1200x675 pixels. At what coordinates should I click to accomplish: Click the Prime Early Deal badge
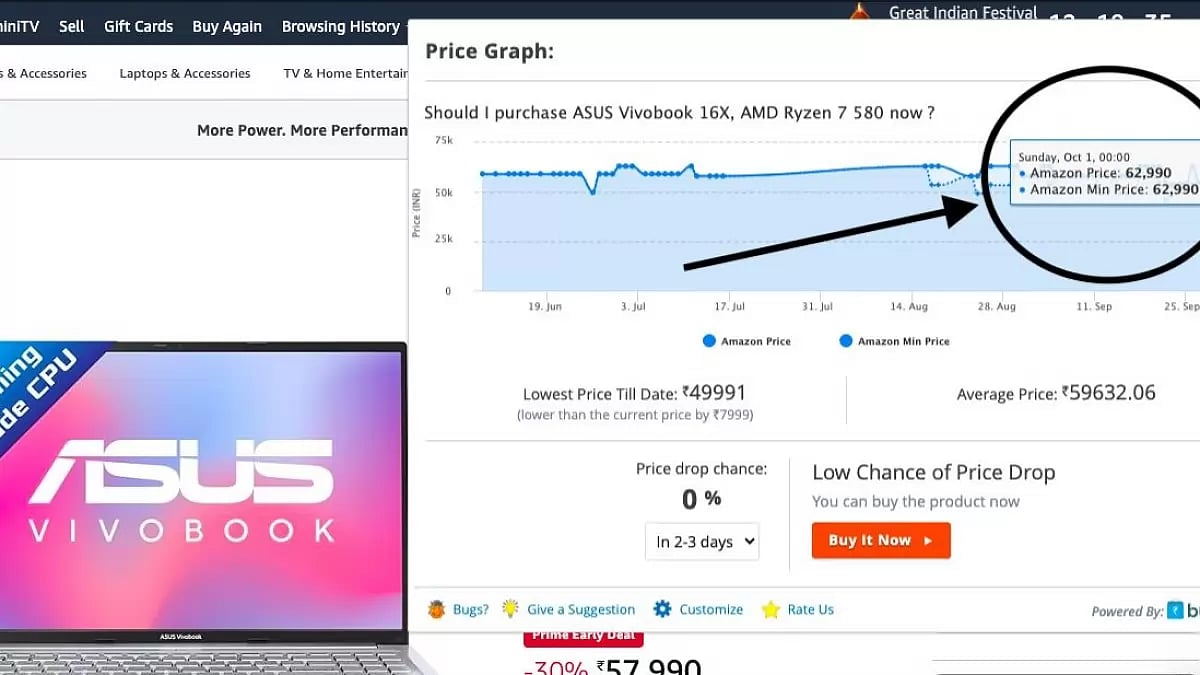coord(584,636)
